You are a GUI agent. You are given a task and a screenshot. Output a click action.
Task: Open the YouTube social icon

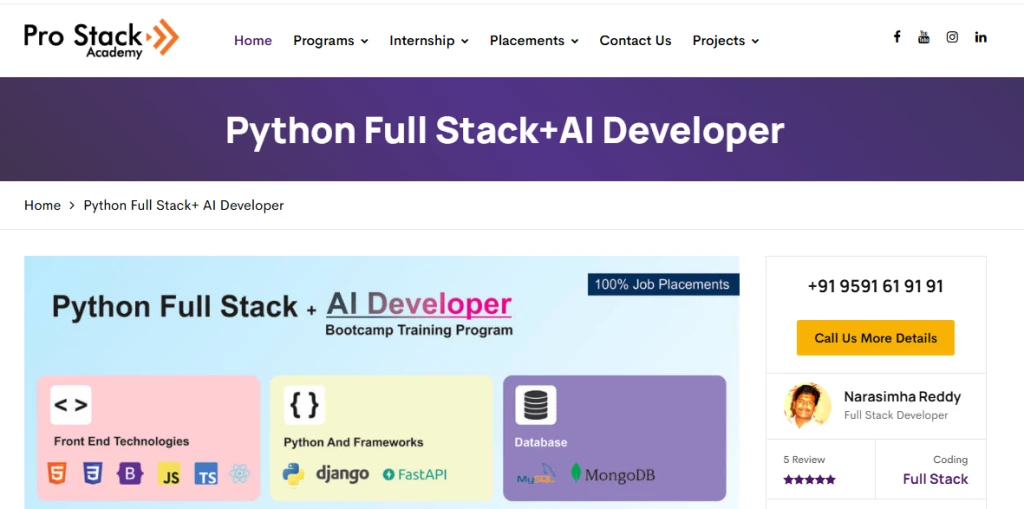coord(923,37)
